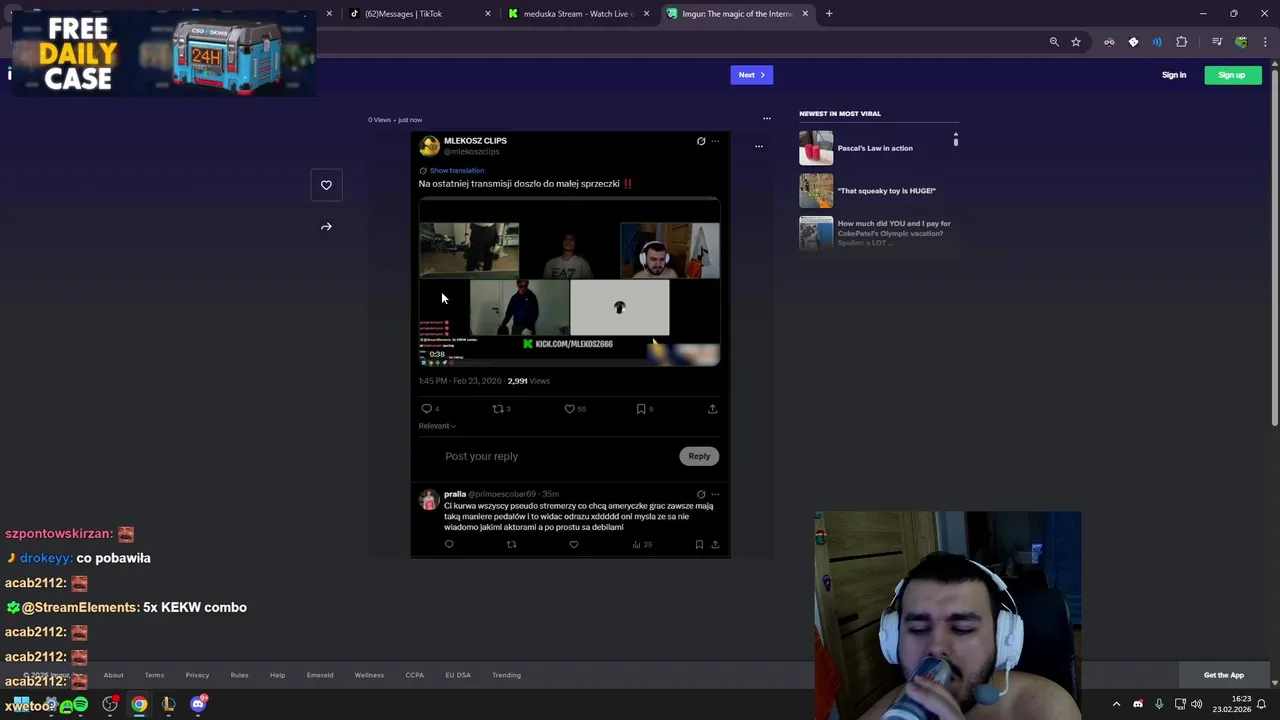Open Pascal's Law in action post

click(x=875, y=148)
